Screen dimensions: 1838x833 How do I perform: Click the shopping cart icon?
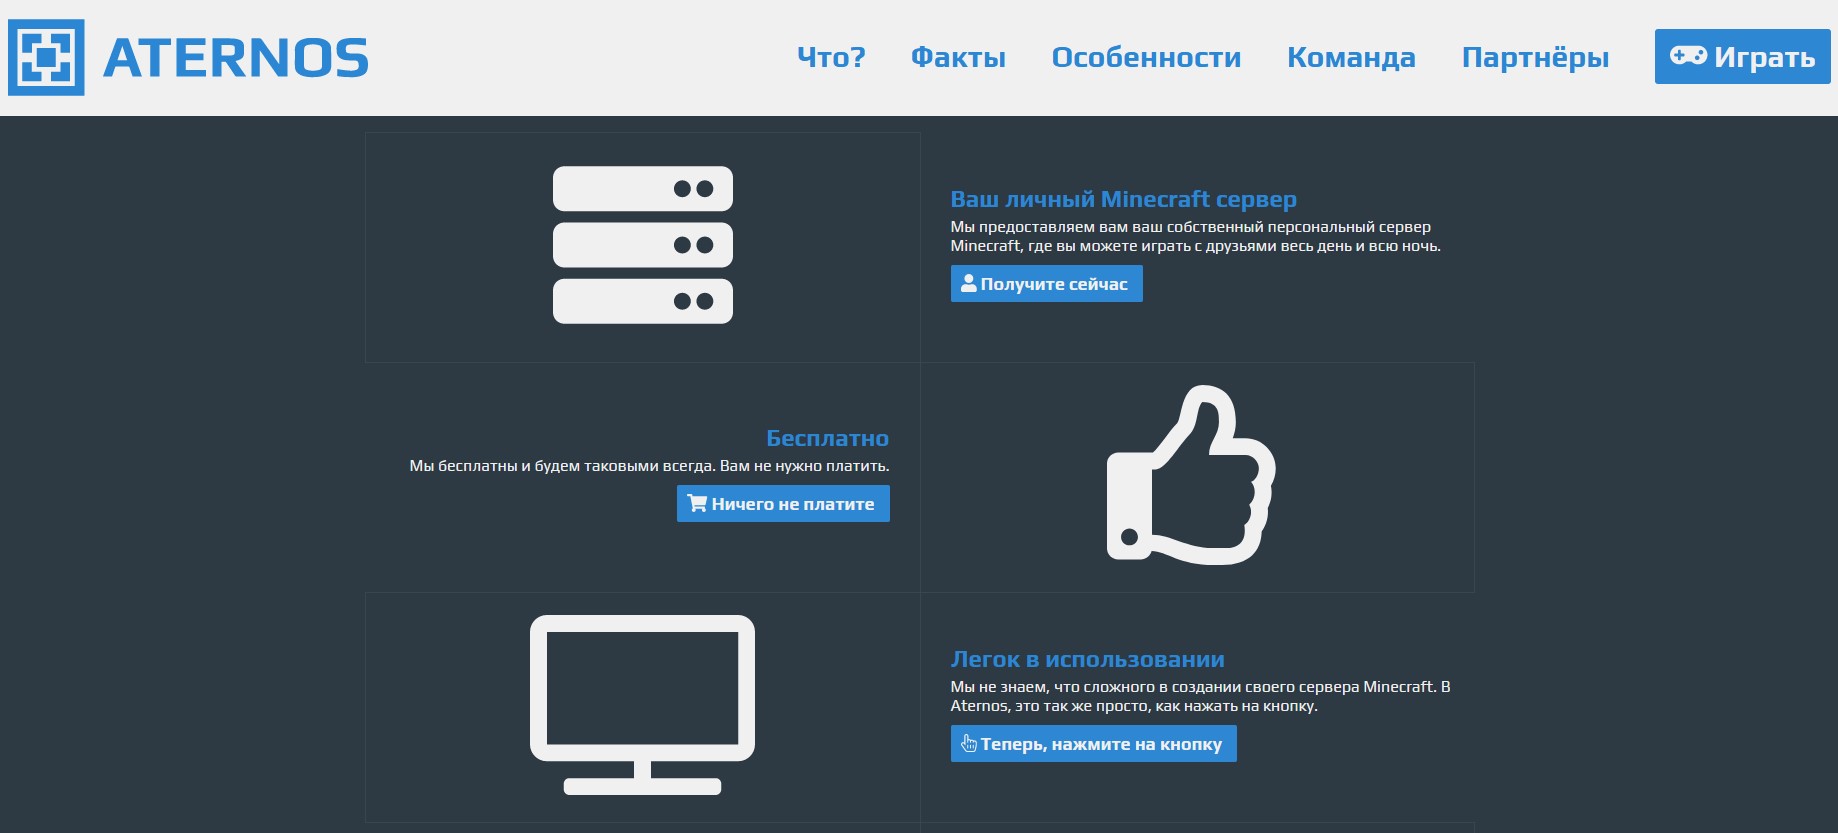point(697,504)
